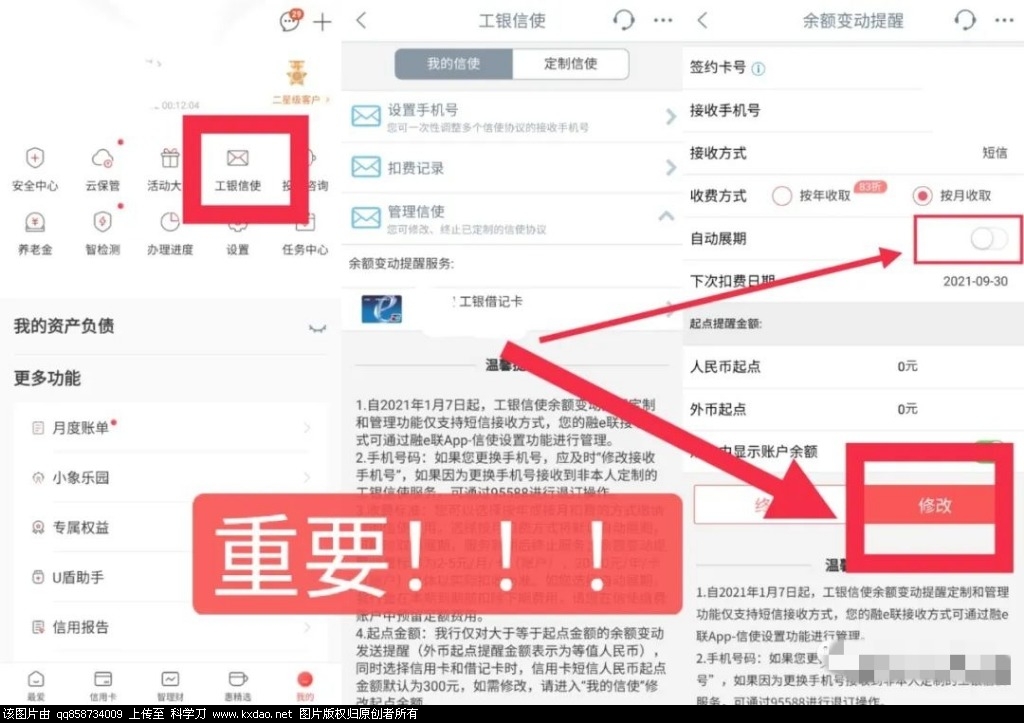Screen dimensions: 1024x723
Task: Open the 扣费记录 row chevron
Action: pyautogui.click(x=670, y=167)
